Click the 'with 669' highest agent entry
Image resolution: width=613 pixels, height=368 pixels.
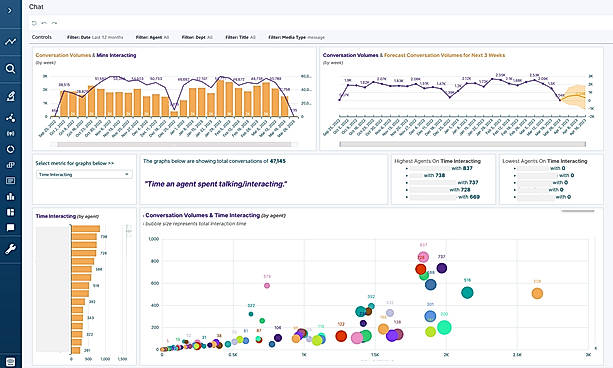[x=469, y=197]
